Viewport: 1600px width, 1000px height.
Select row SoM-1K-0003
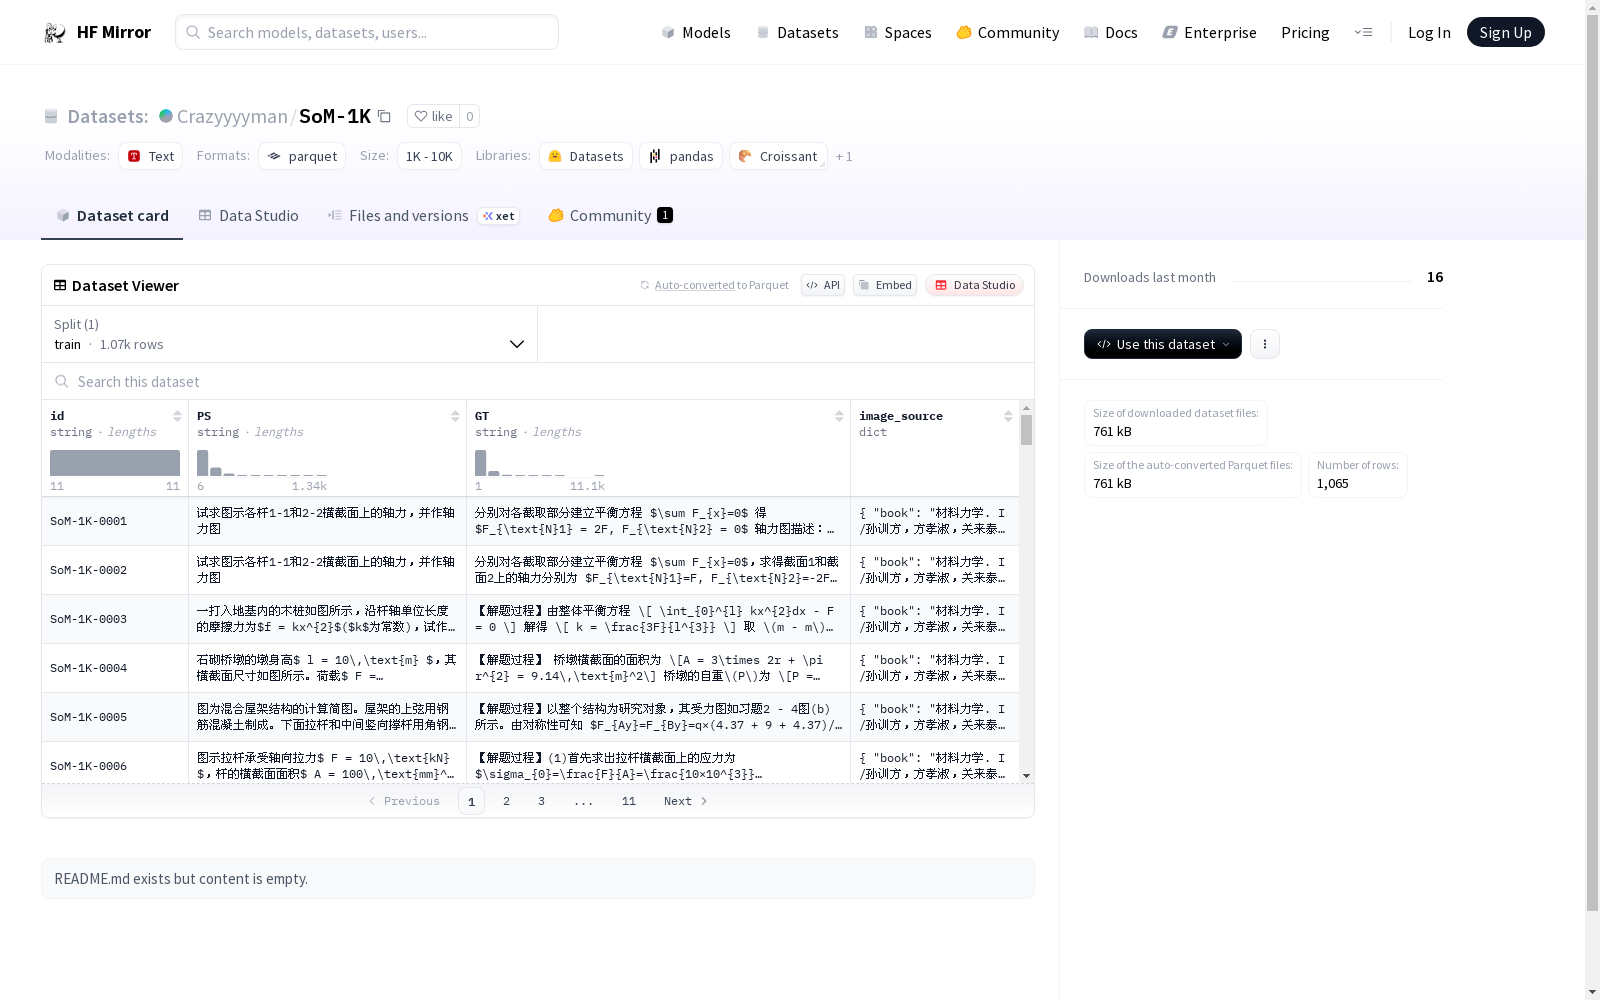pos(530,619)
